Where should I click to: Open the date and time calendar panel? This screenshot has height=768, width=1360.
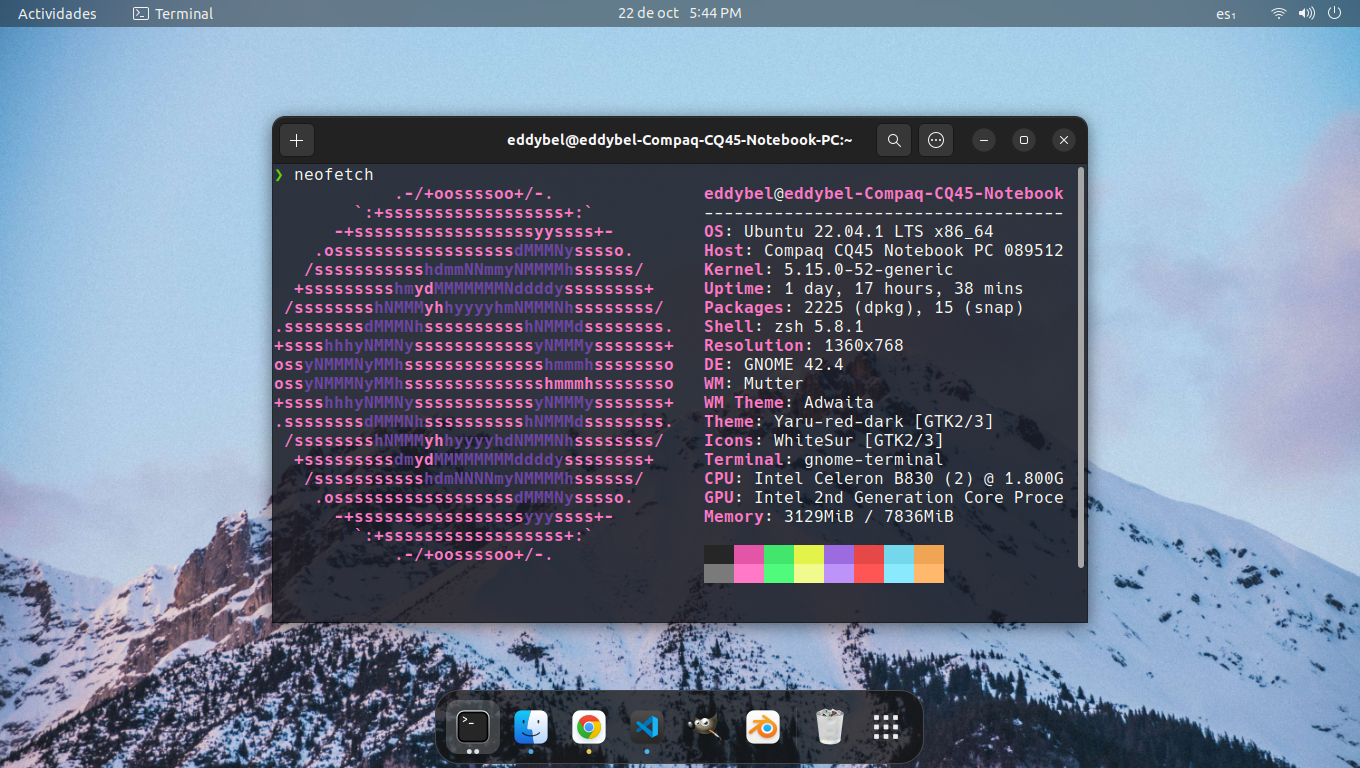pyautogui.click(x=680, y=13)
